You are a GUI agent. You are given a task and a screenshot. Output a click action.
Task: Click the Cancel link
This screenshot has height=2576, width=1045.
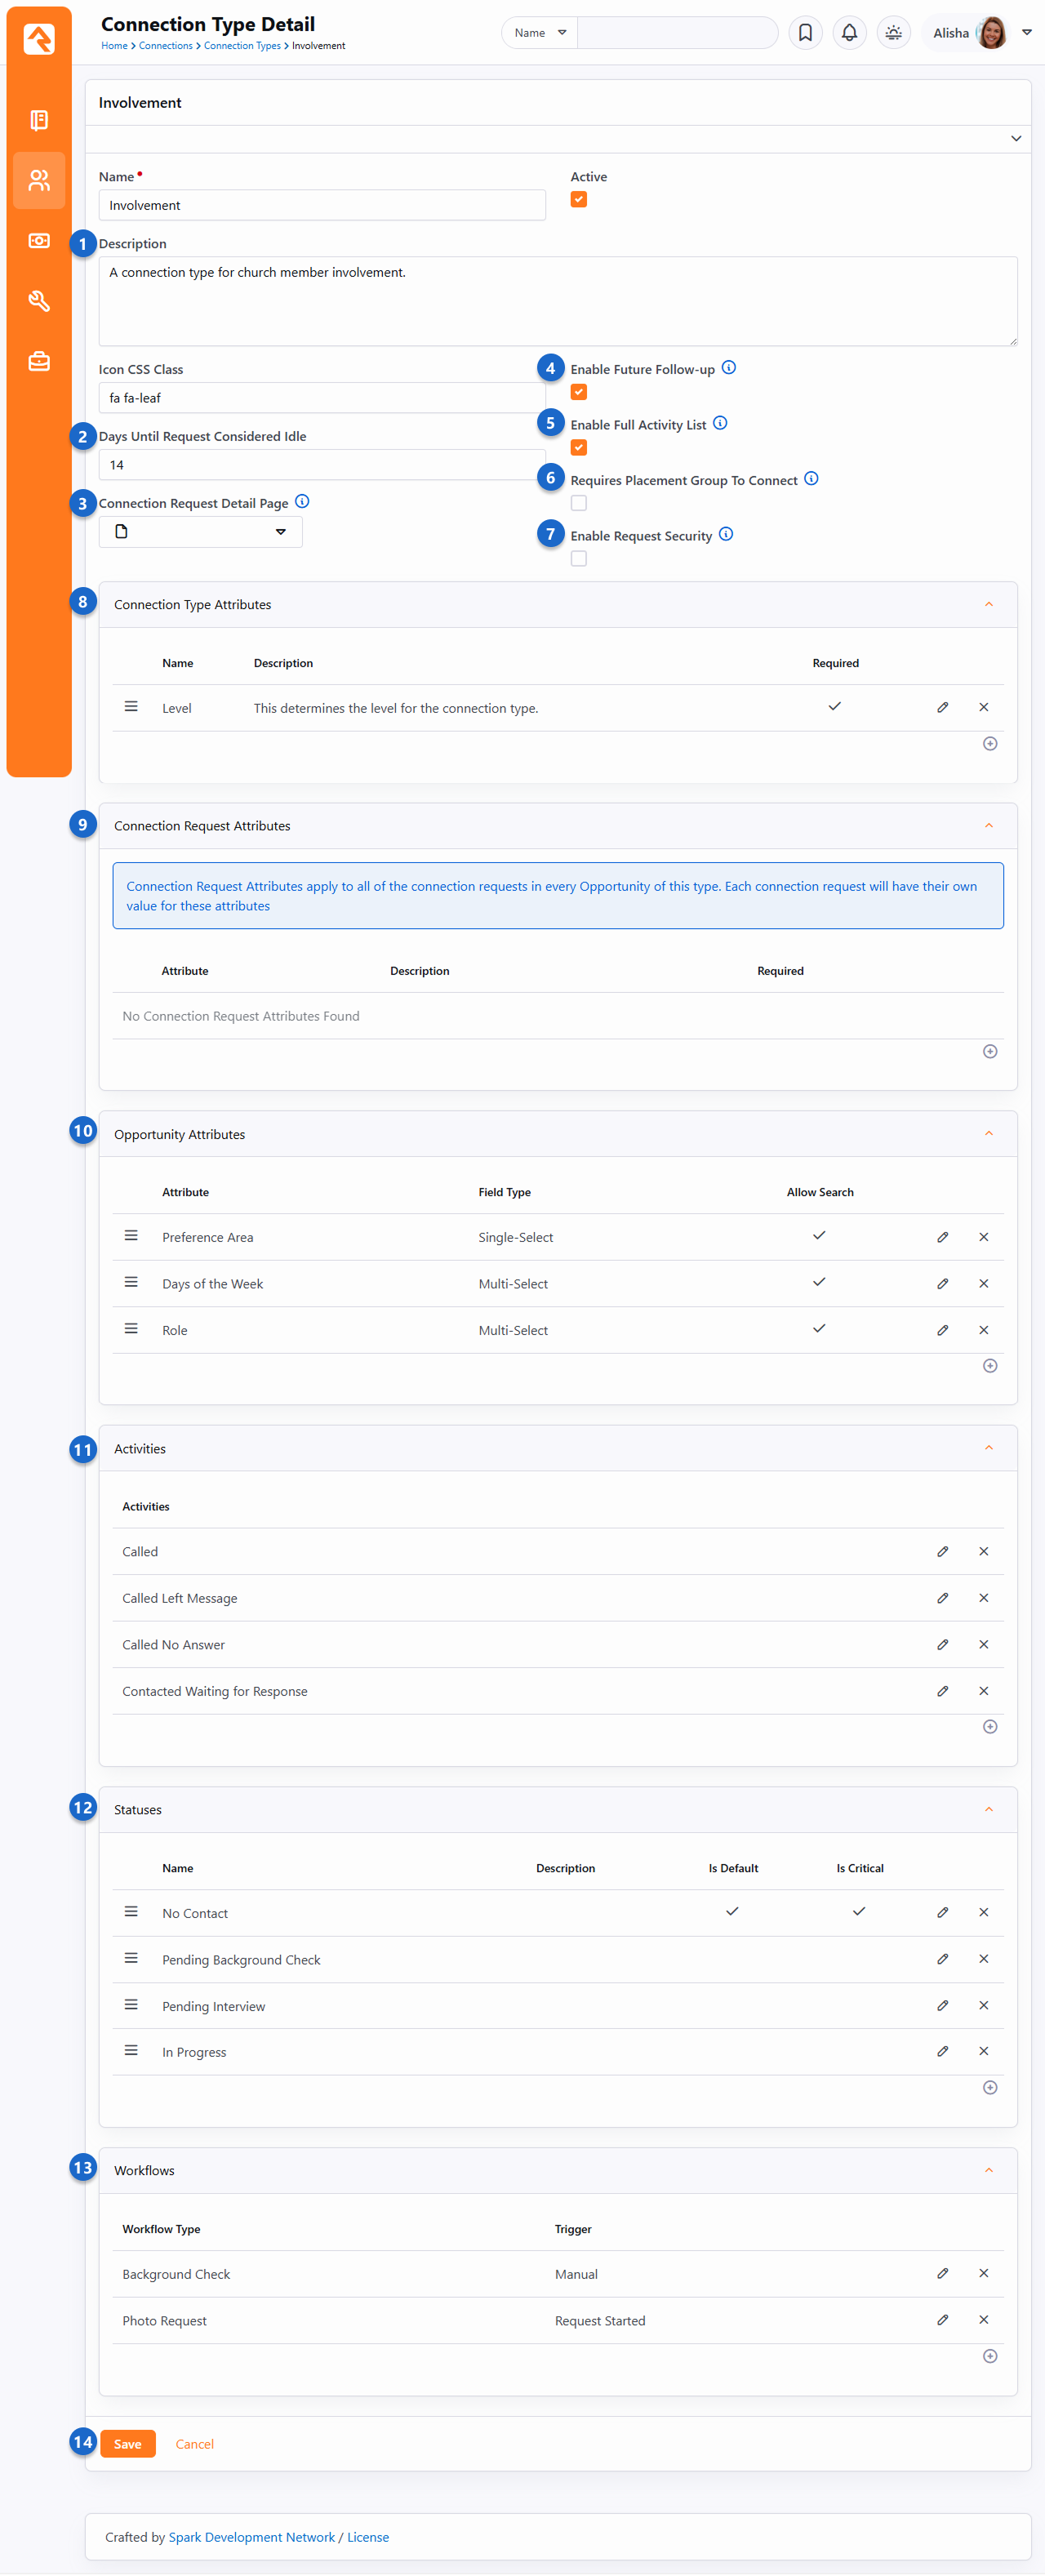194,2444
